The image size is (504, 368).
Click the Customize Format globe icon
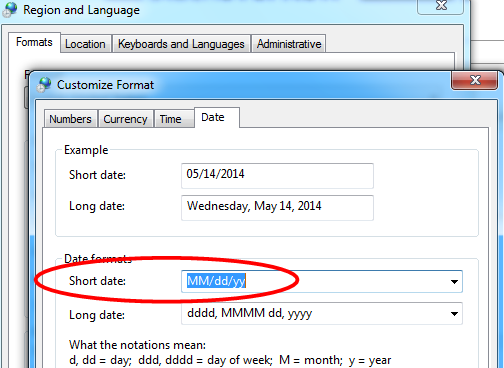44,84
